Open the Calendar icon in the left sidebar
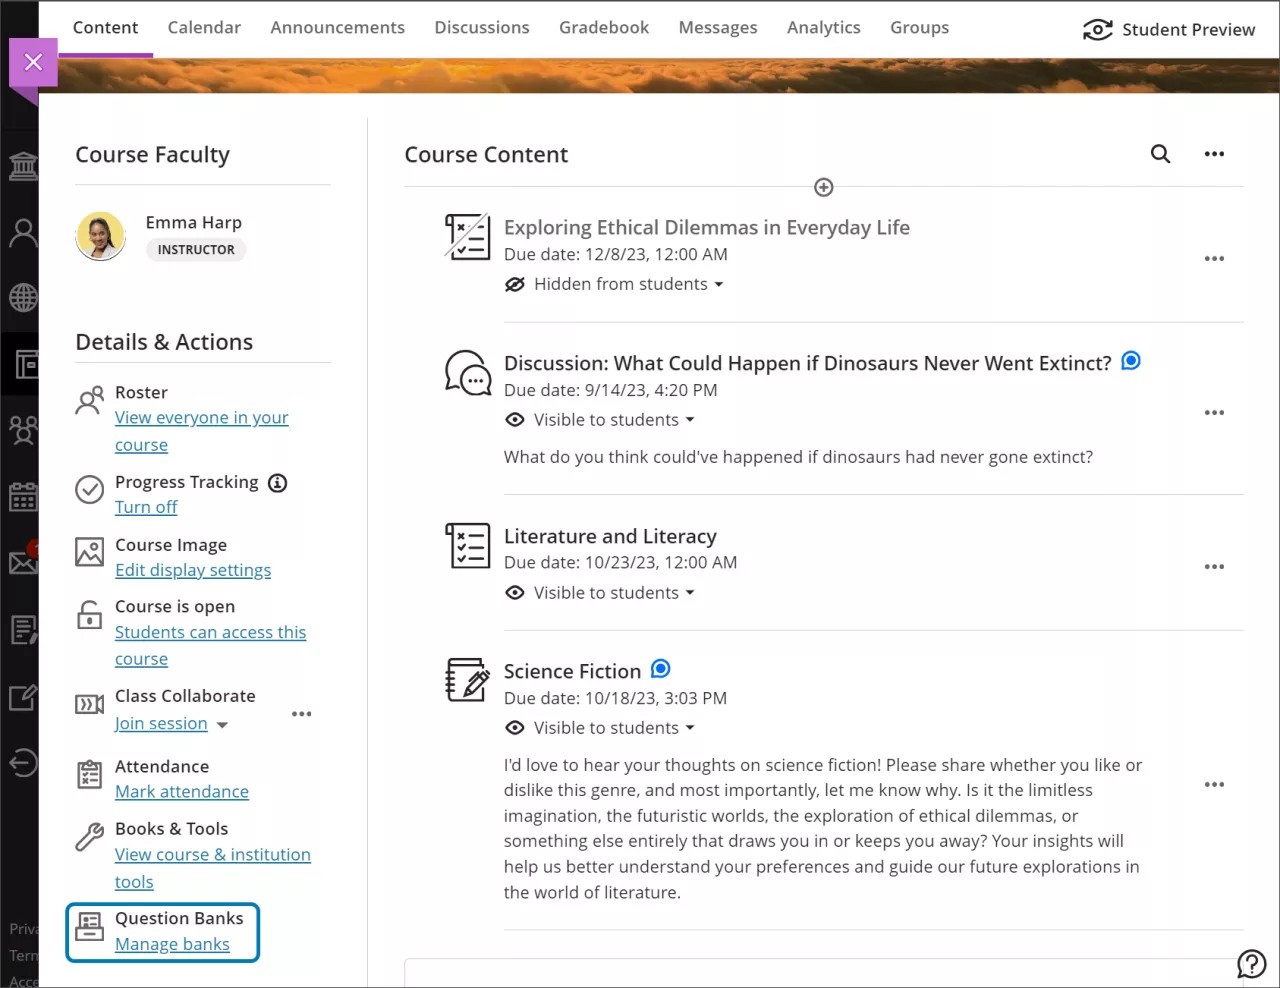This screenshot has width=1280, height=988. click(22, 497)
